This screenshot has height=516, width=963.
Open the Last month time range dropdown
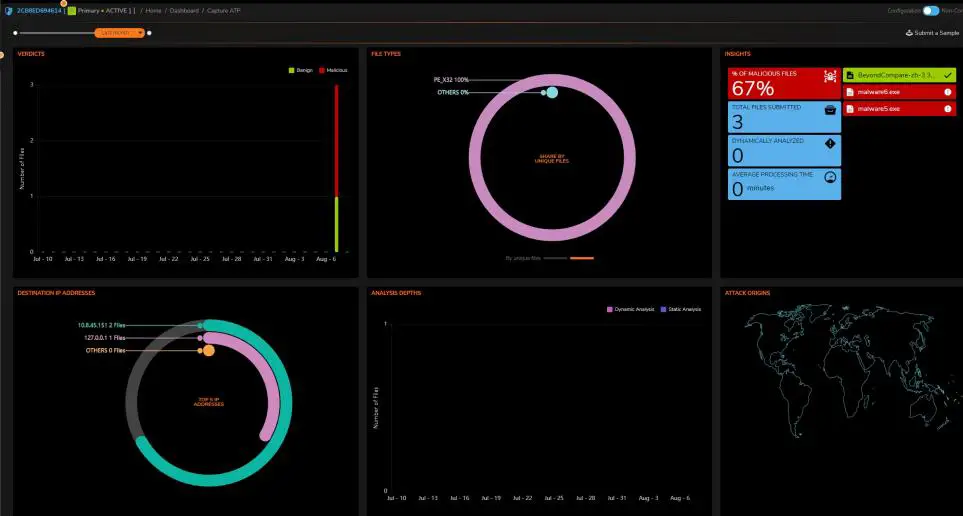click(120, 33)
